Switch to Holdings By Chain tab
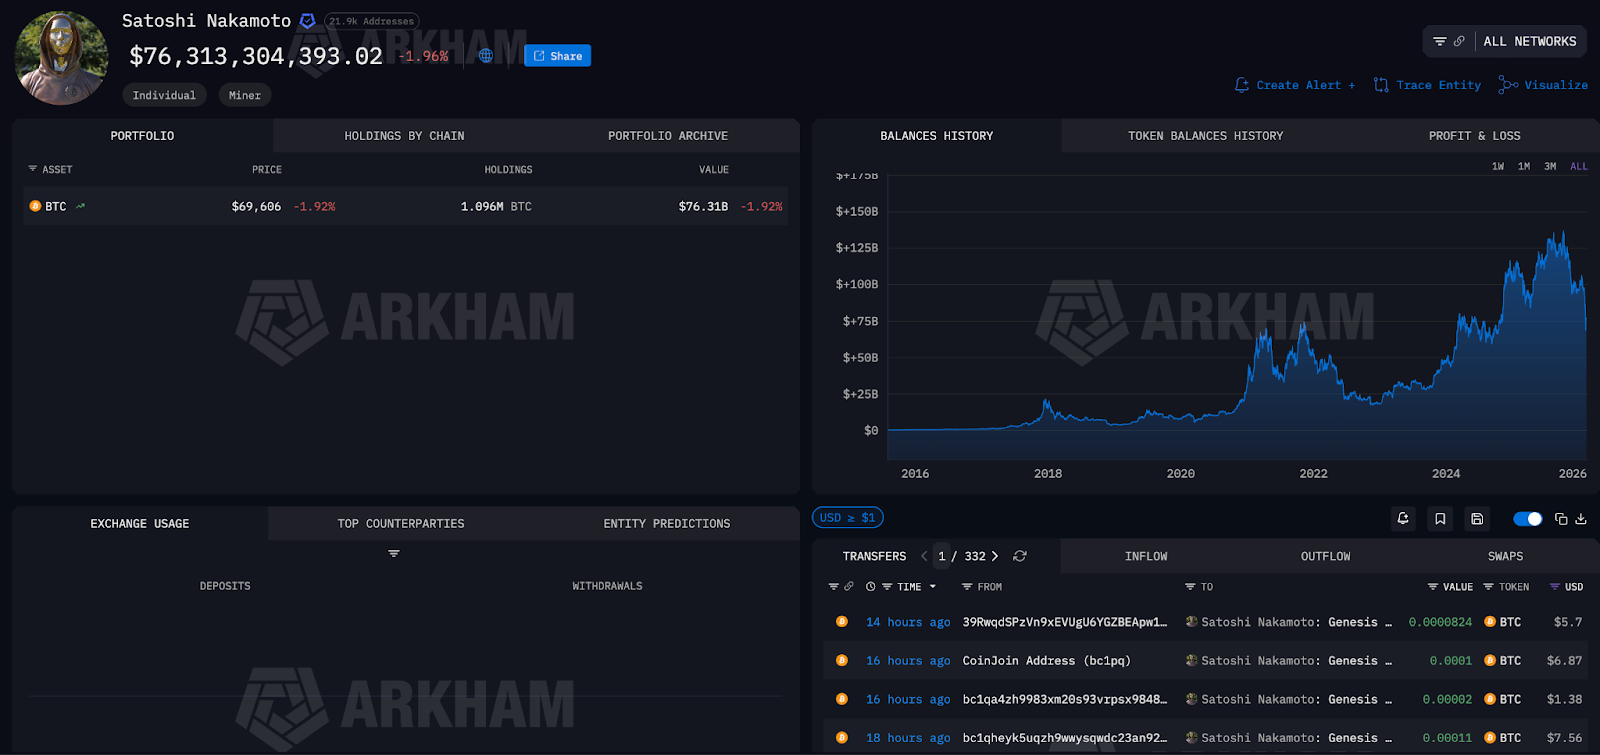 [404, 136]
